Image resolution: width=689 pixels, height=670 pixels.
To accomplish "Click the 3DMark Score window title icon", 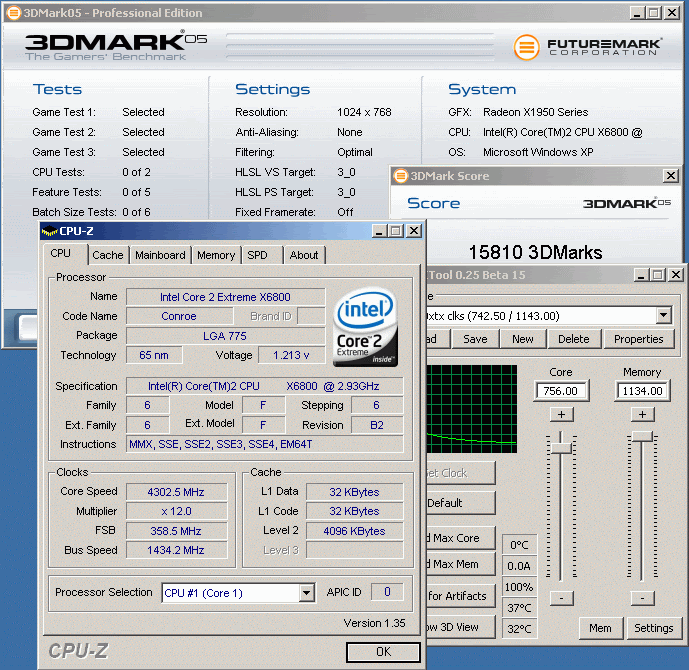I will coord(401,176).
